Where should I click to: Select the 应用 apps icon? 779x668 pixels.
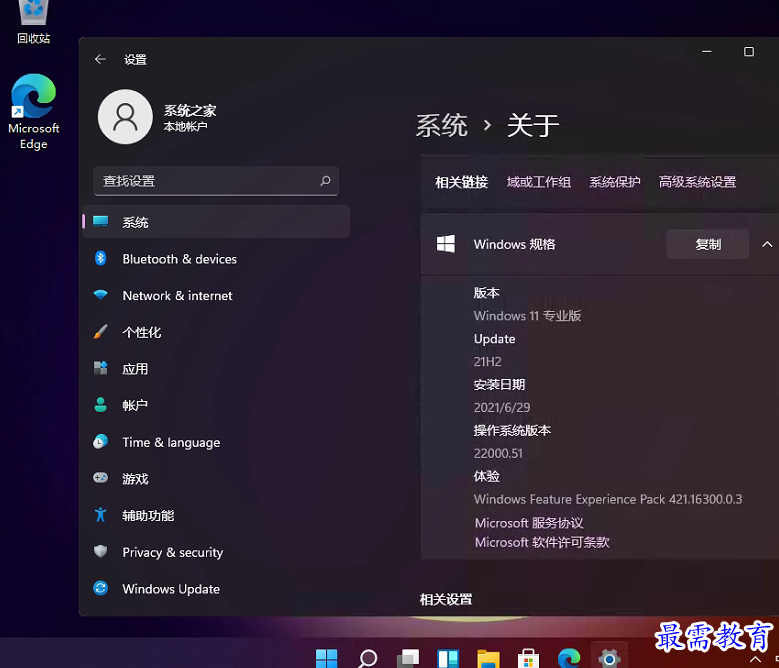100,368
